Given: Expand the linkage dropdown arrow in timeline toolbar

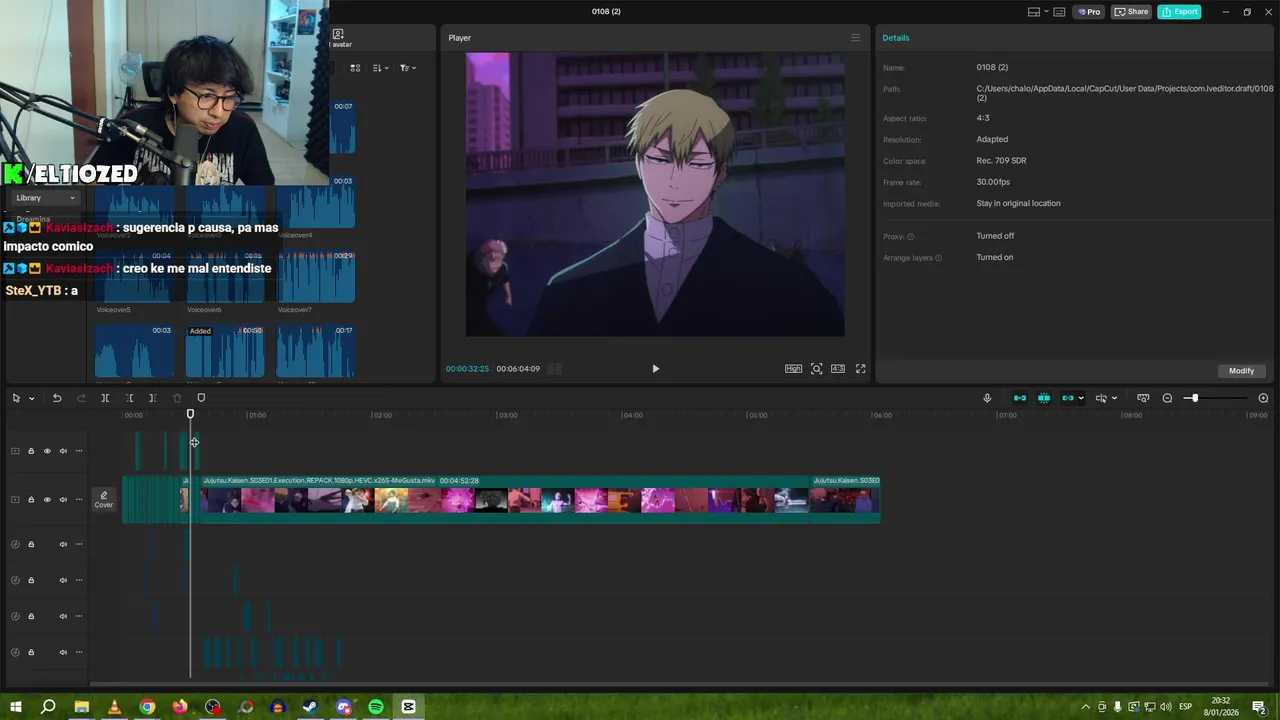Looking at the screenshot, I should click(1080, 398).
